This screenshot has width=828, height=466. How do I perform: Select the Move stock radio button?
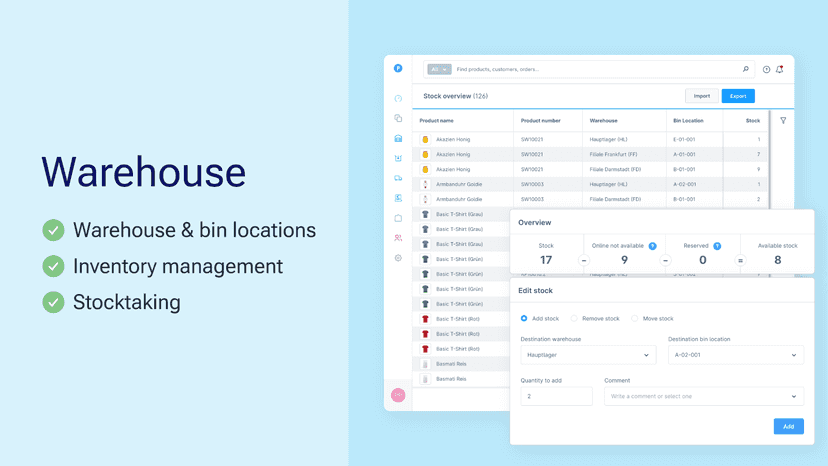[x=635, y=319]
